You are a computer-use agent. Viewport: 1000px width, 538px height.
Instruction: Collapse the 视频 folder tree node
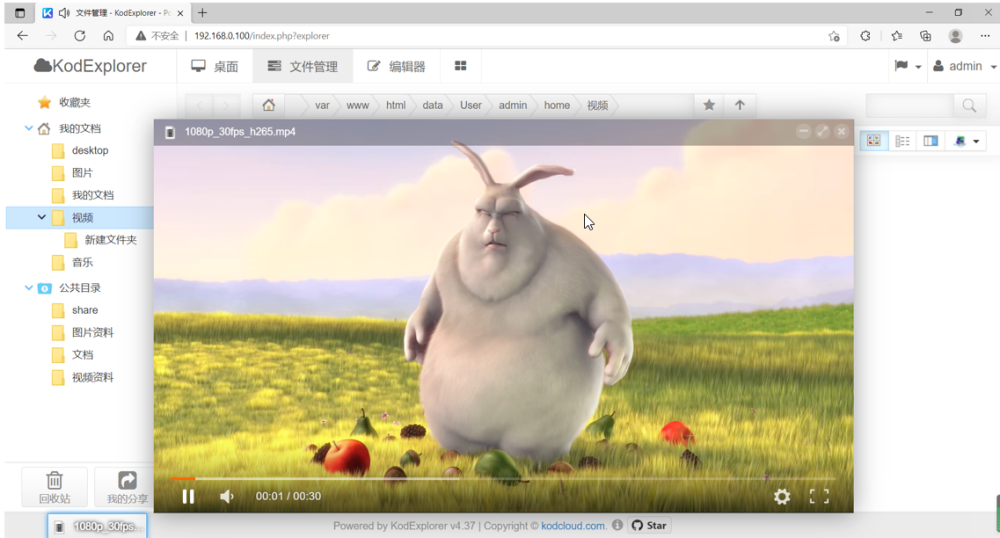pos(42,217)
